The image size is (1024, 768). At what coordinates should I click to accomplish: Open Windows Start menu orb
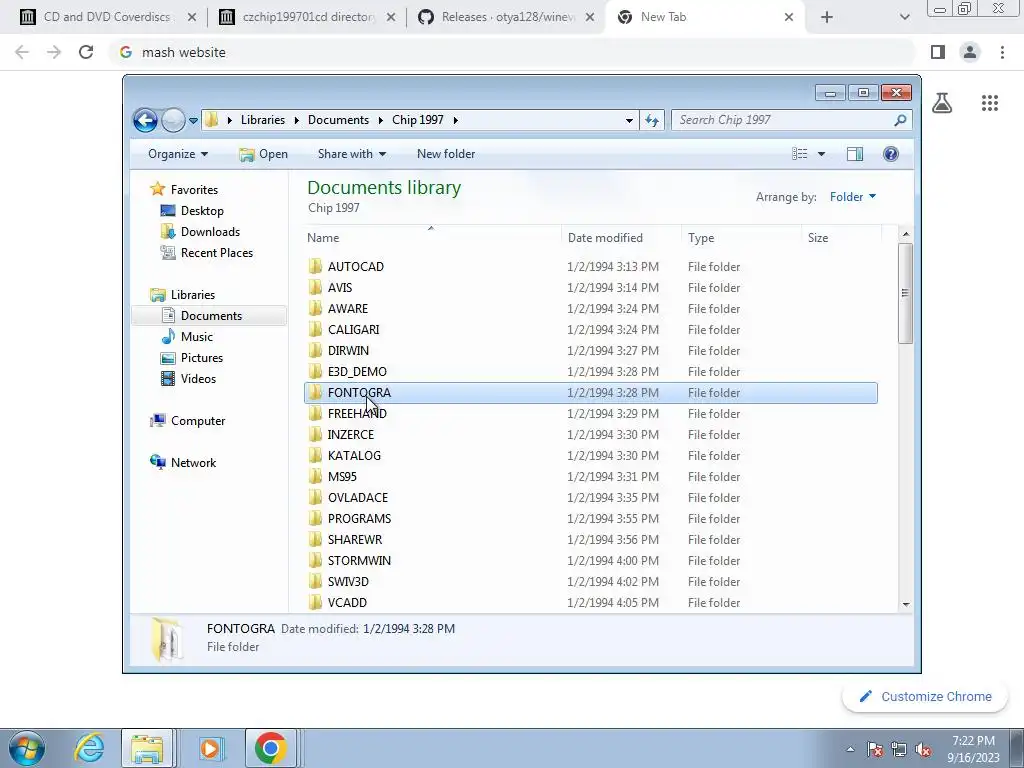pos(27,748)
